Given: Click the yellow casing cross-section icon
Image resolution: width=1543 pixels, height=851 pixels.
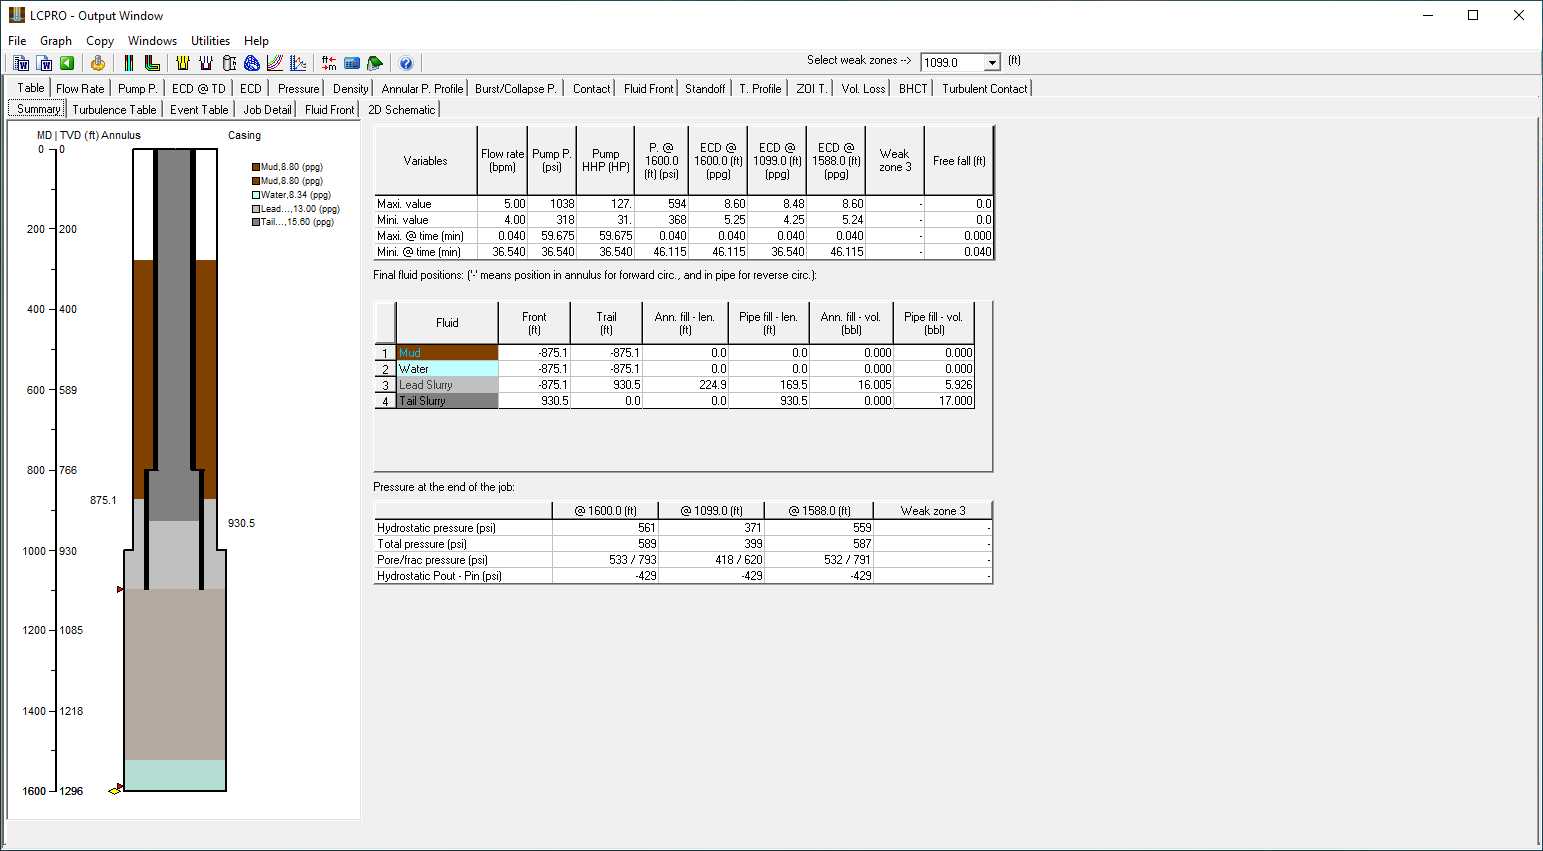Looking at the screenshot, I should 182,63.
